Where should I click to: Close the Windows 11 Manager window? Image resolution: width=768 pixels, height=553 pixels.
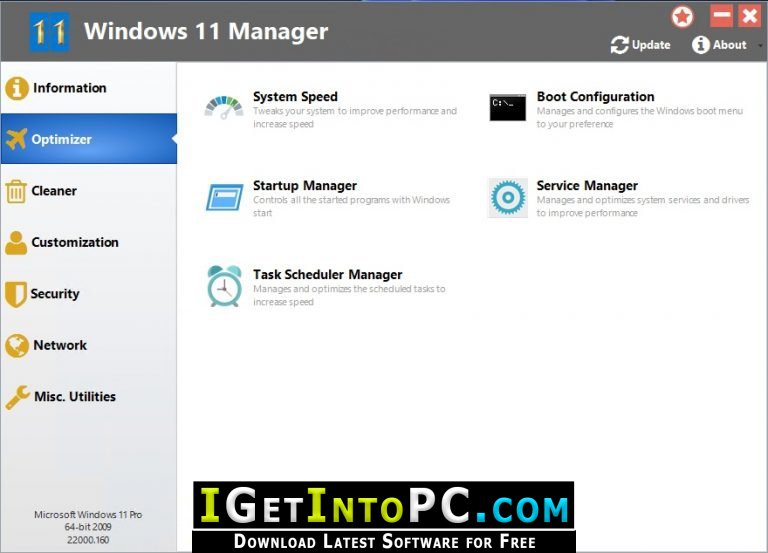[x=749, y=16]
